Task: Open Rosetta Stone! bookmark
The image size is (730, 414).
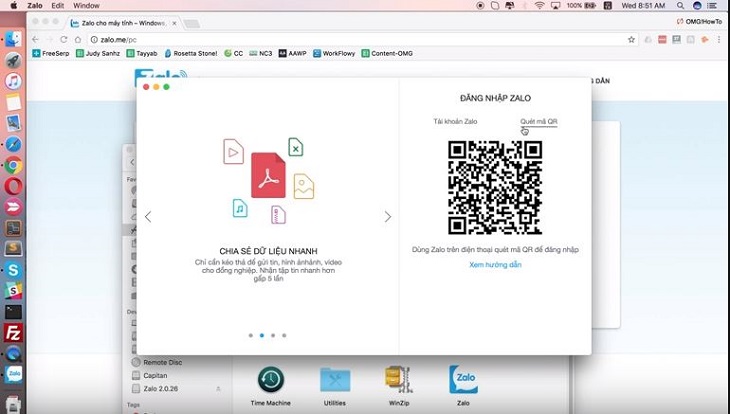Action: click(x=191, y=54)
